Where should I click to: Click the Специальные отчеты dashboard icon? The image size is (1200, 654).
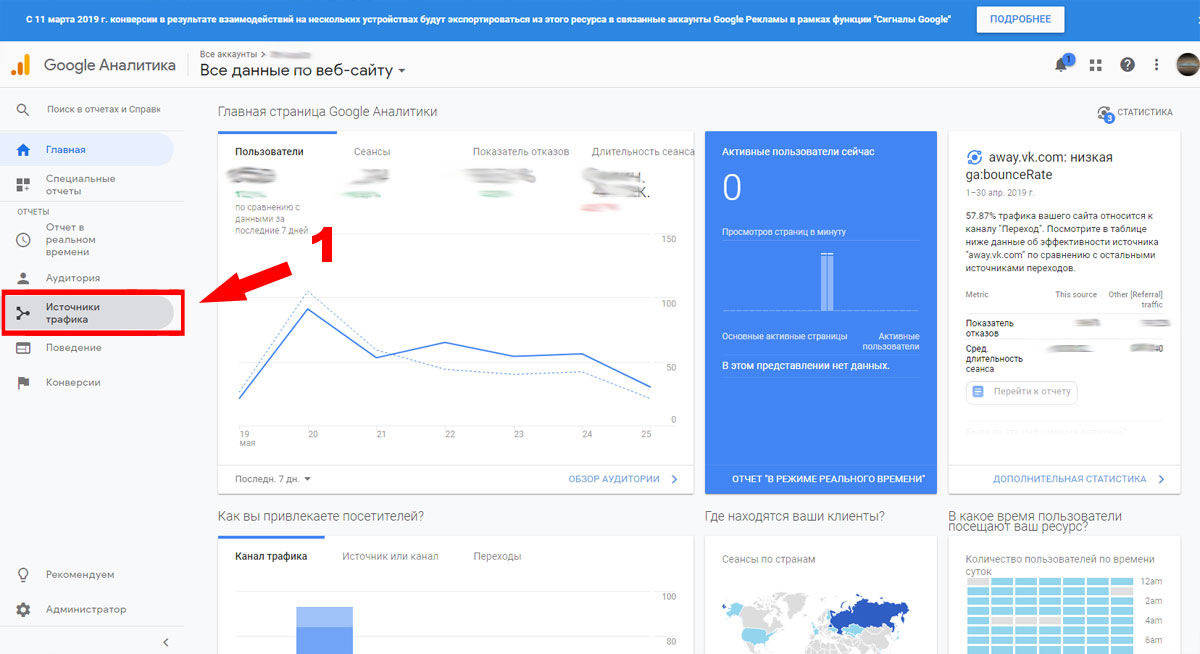tap(24, 185)
